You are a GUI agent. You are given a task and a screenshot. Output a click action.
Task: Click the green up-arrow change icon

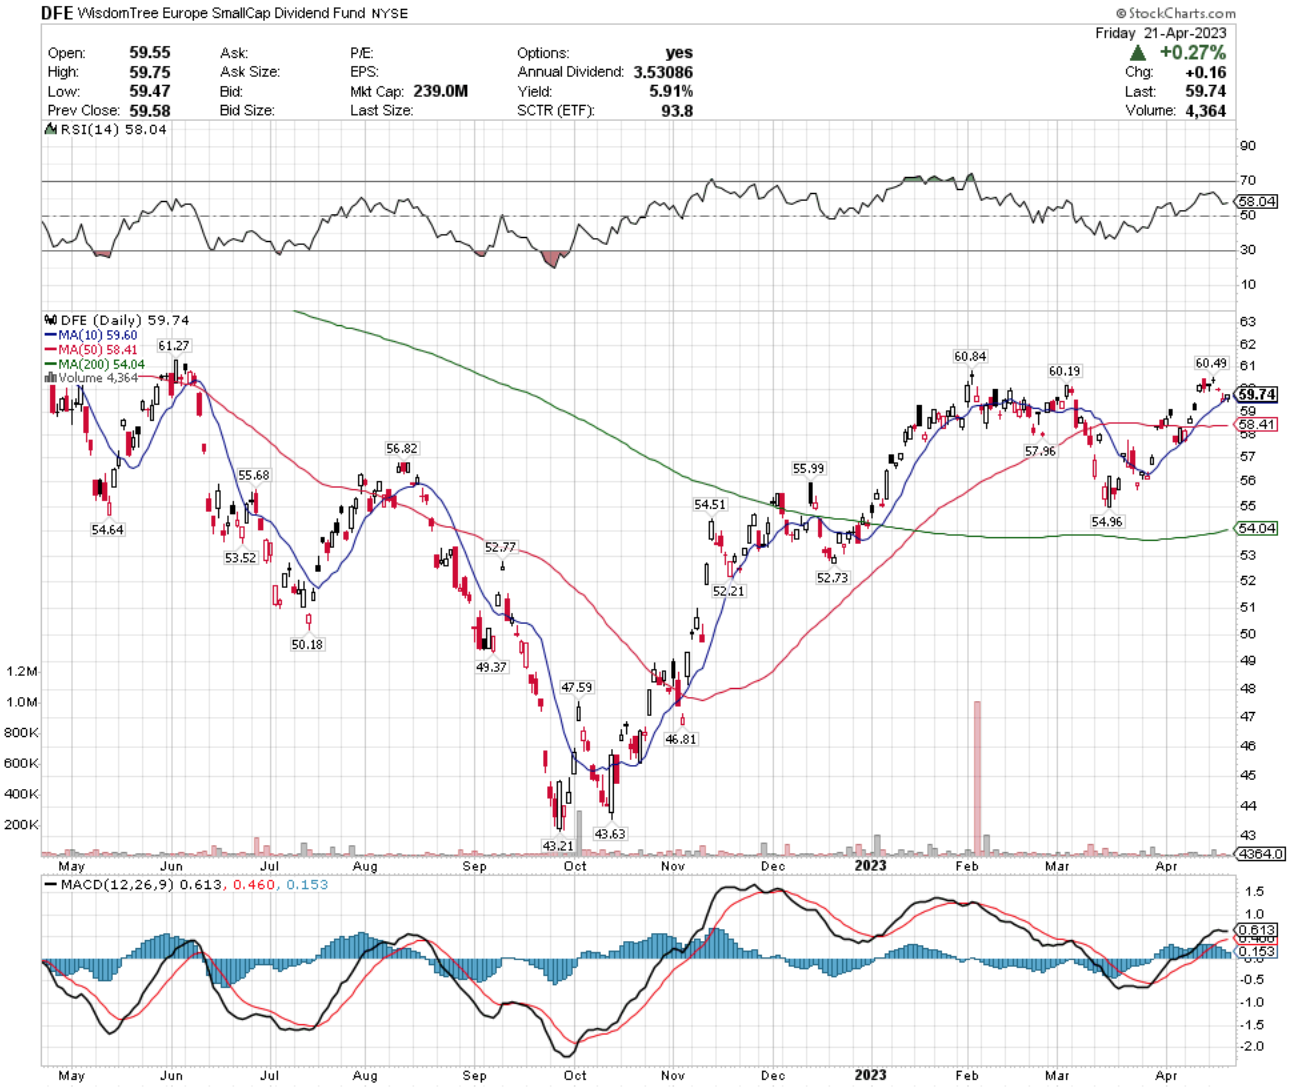click(x=1138, y=52)
